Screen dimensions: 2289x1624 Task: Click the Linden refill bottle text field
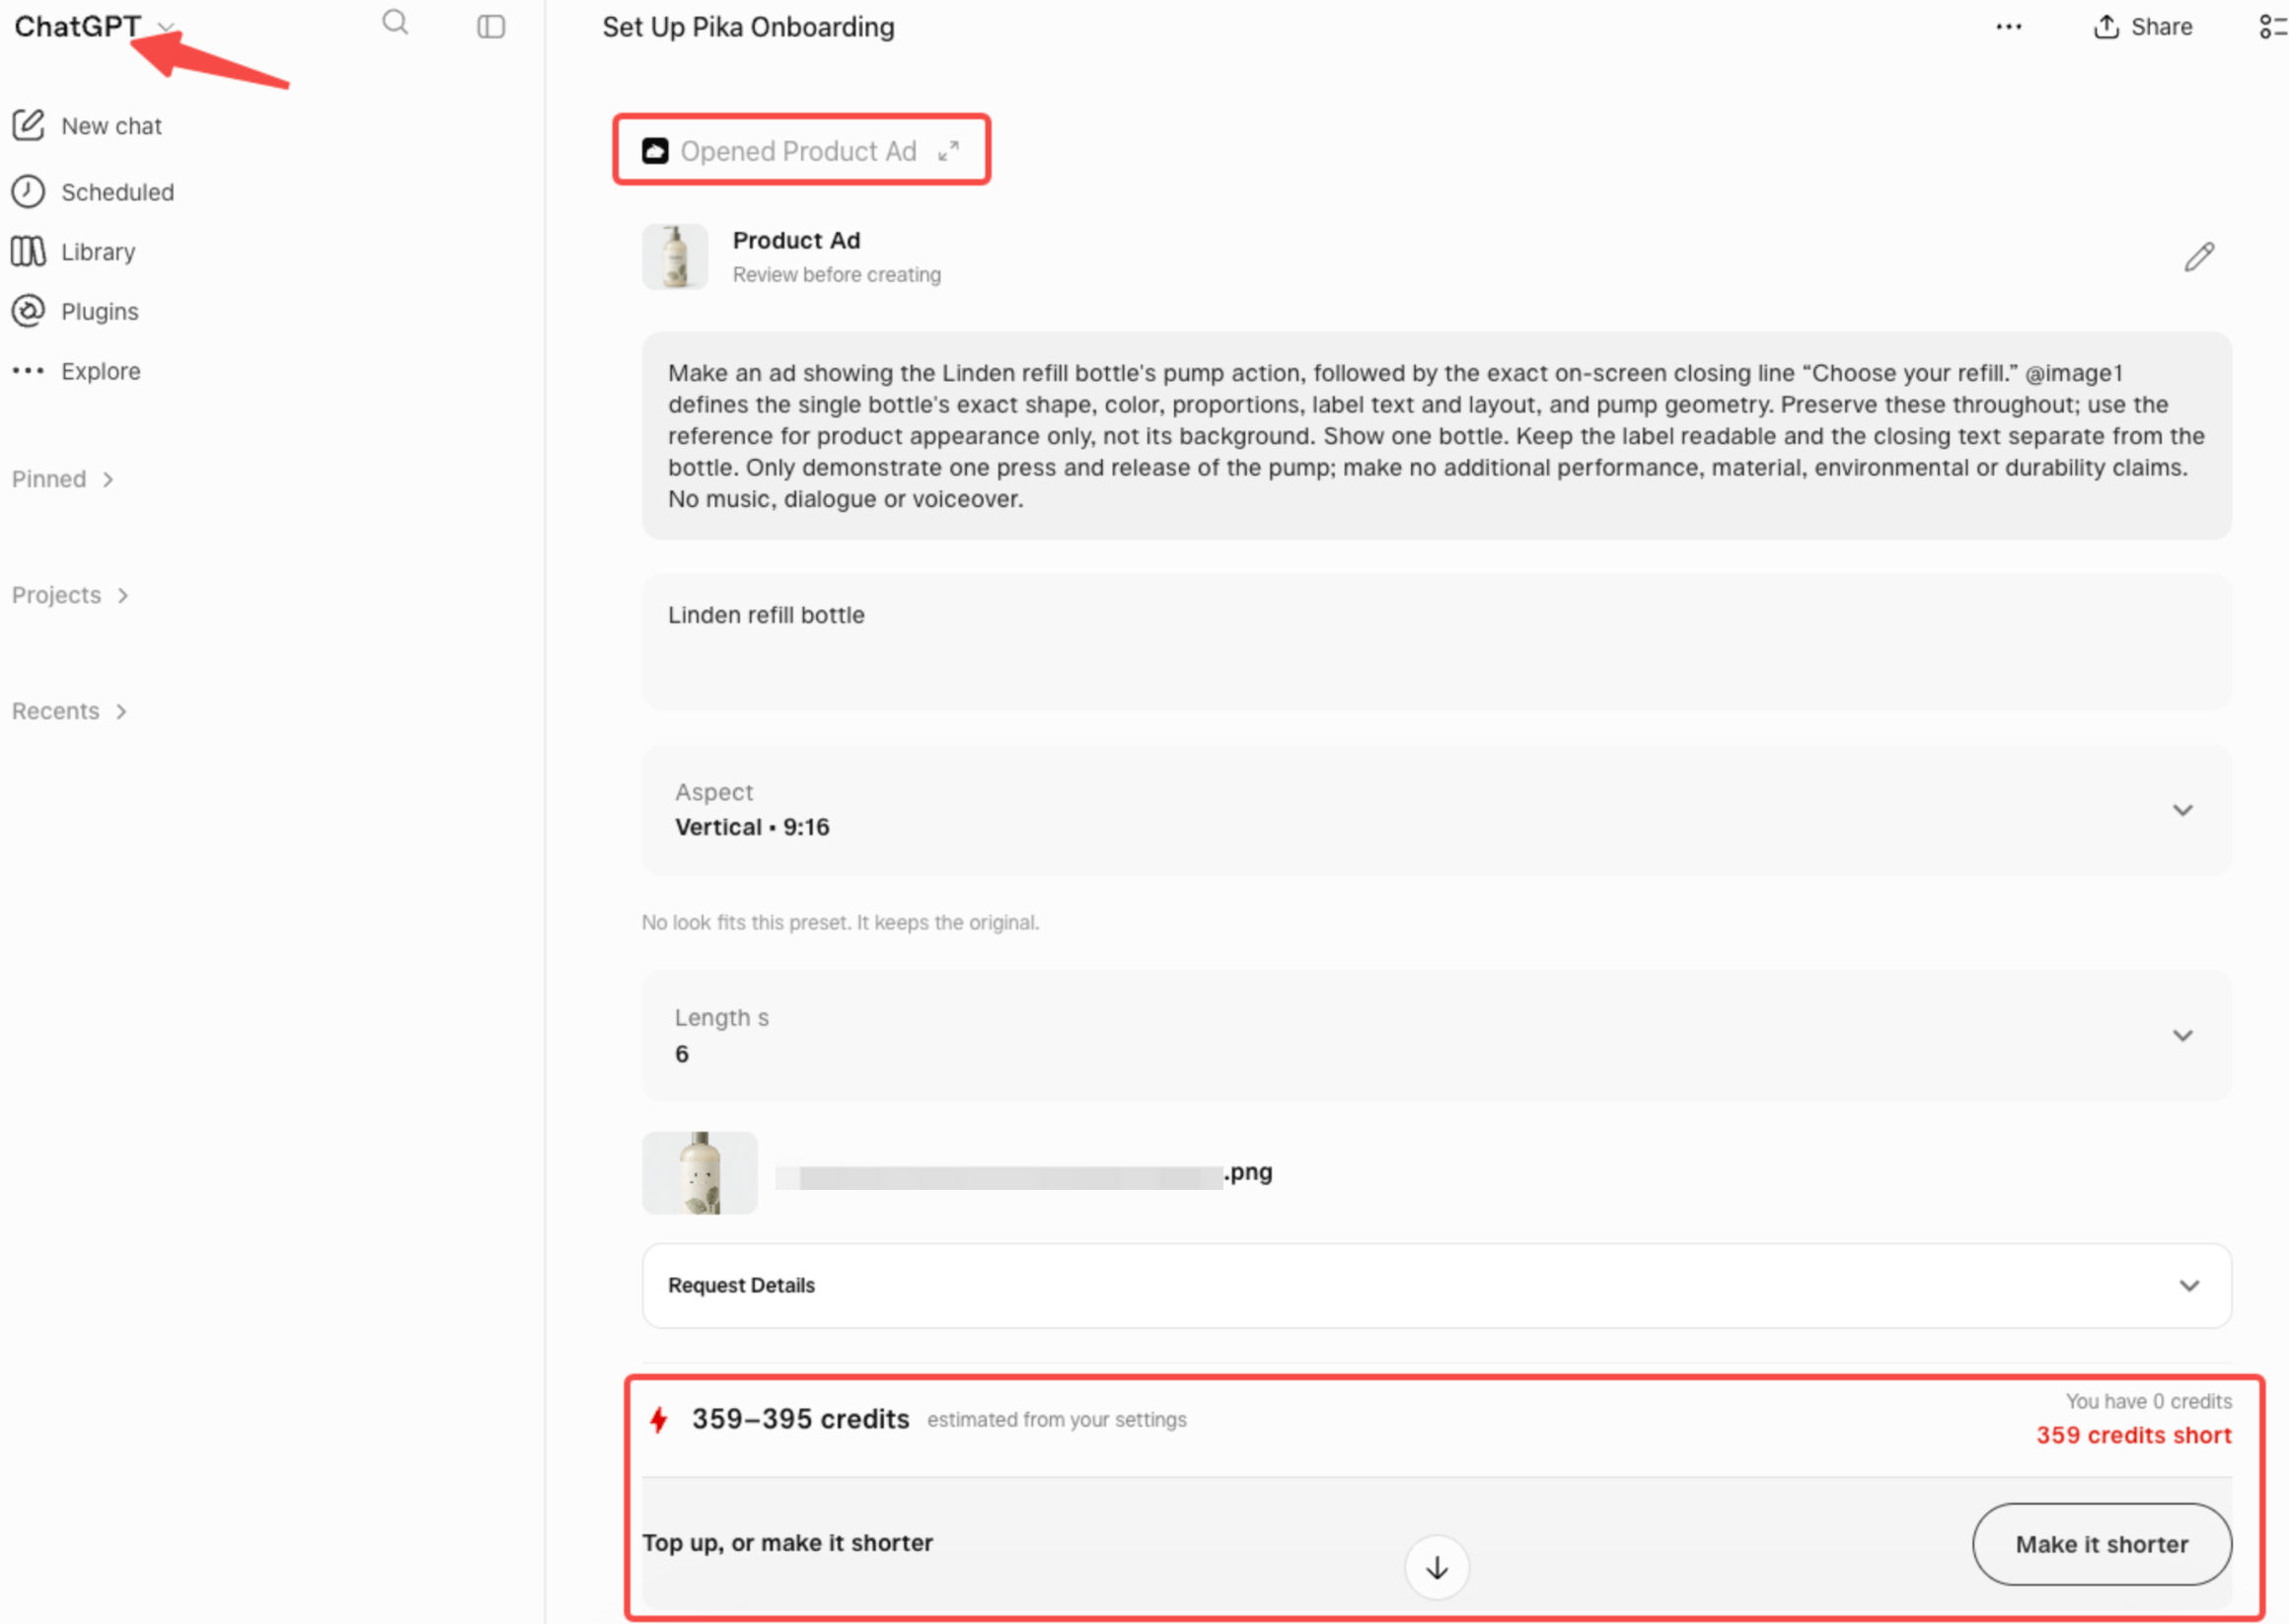click(x=1436, y=641)
